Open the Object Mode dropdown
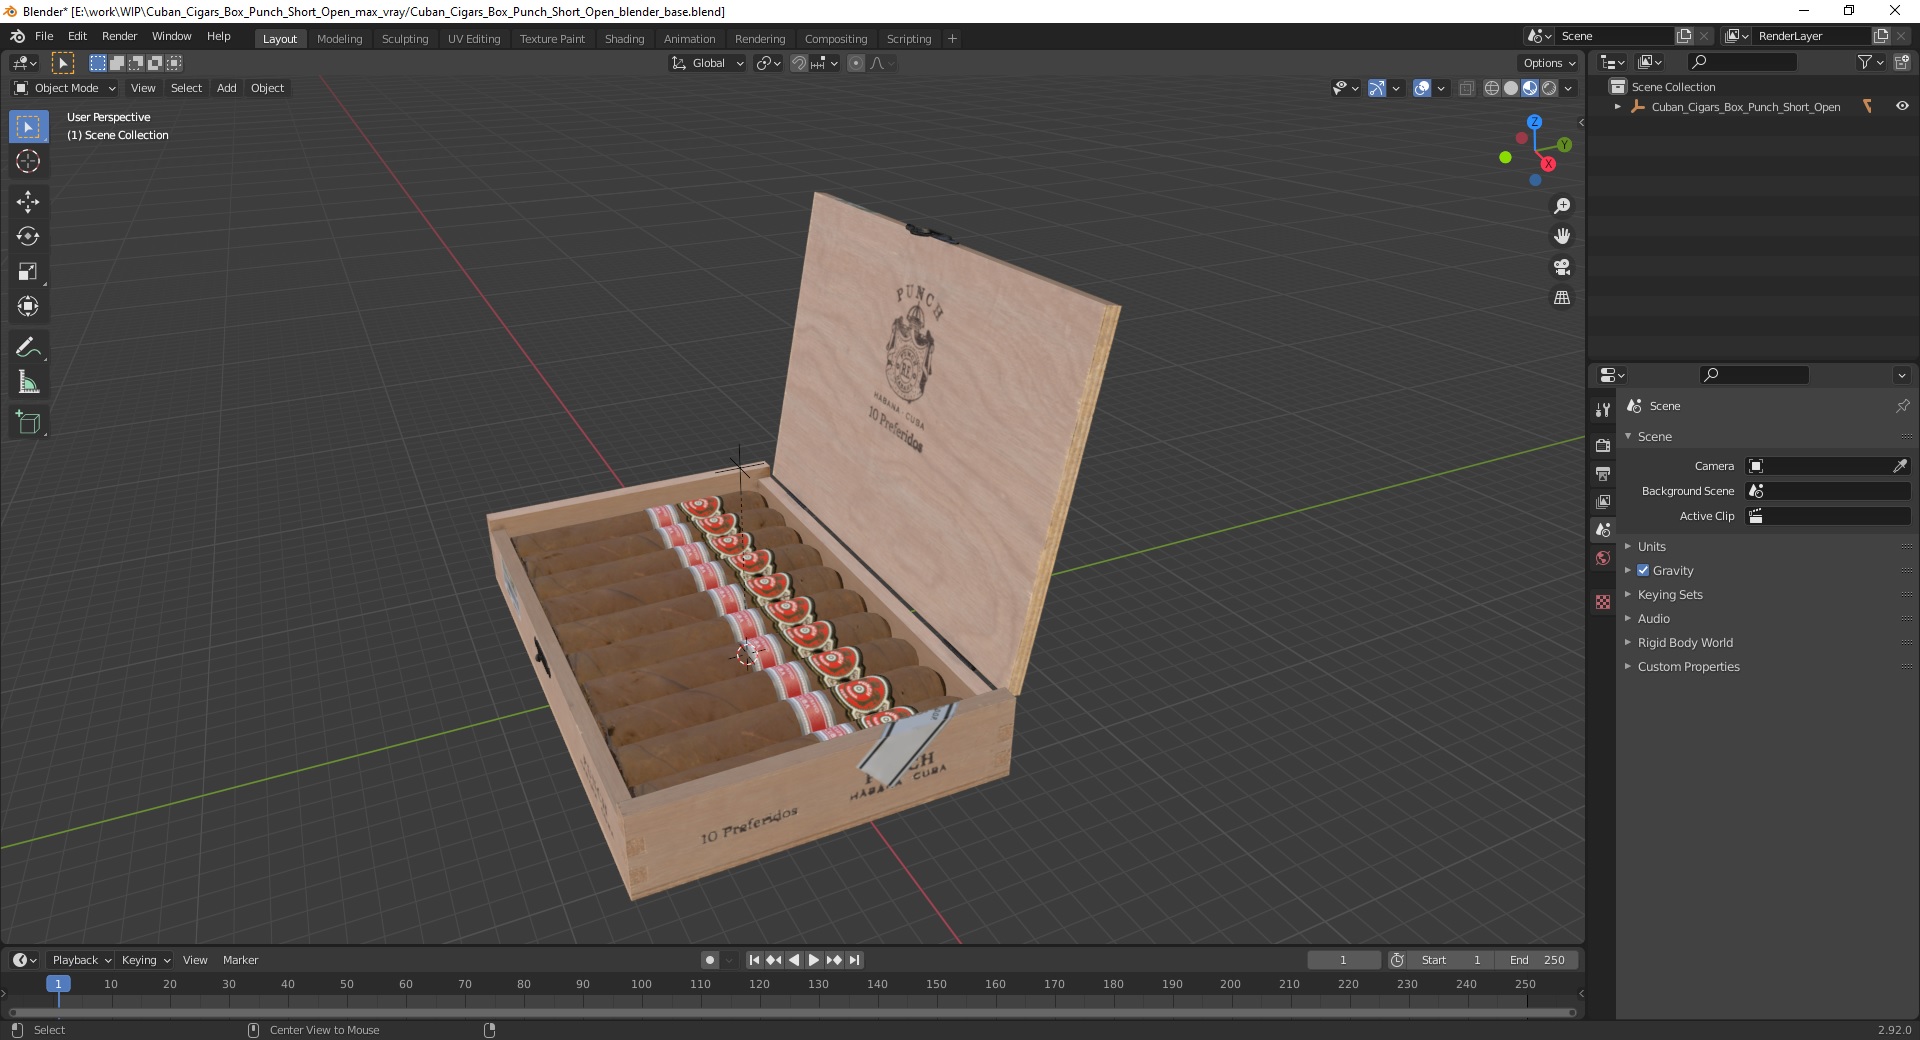1920x1040 pixels. coord(65,88)
